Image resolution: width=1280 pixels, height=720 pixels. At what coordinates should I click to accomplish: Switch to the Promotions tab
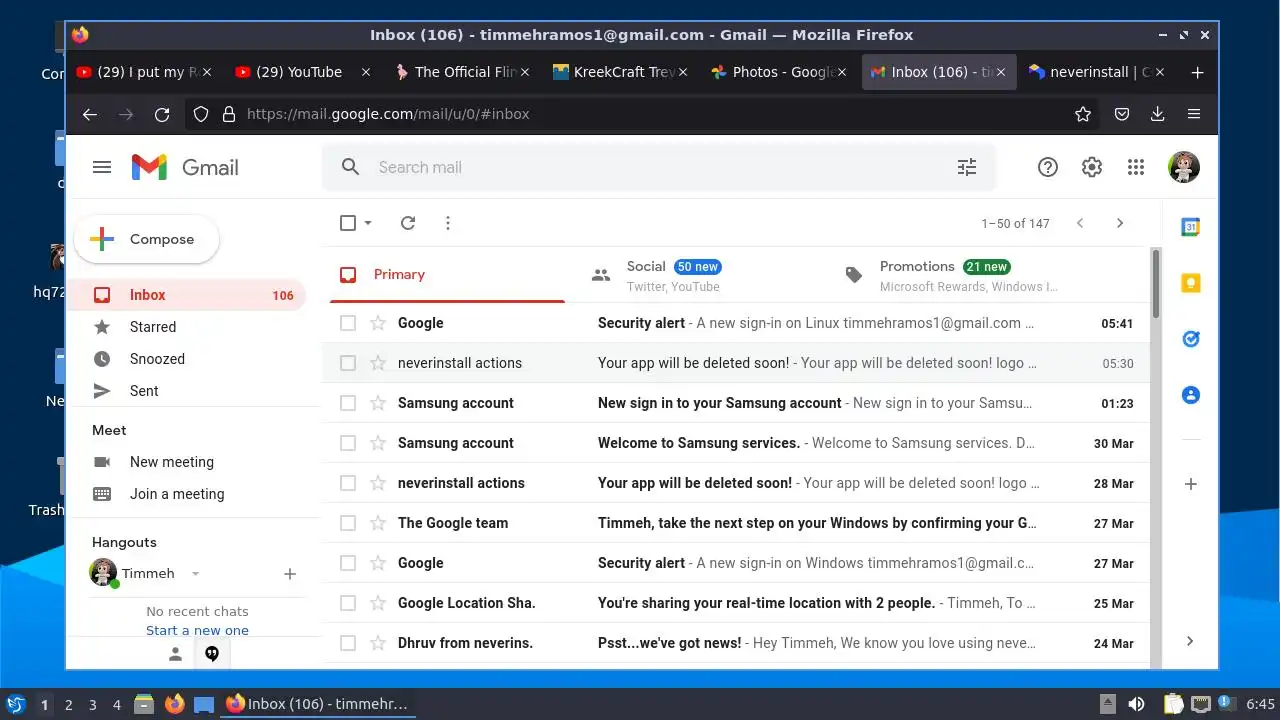(953, 275)
